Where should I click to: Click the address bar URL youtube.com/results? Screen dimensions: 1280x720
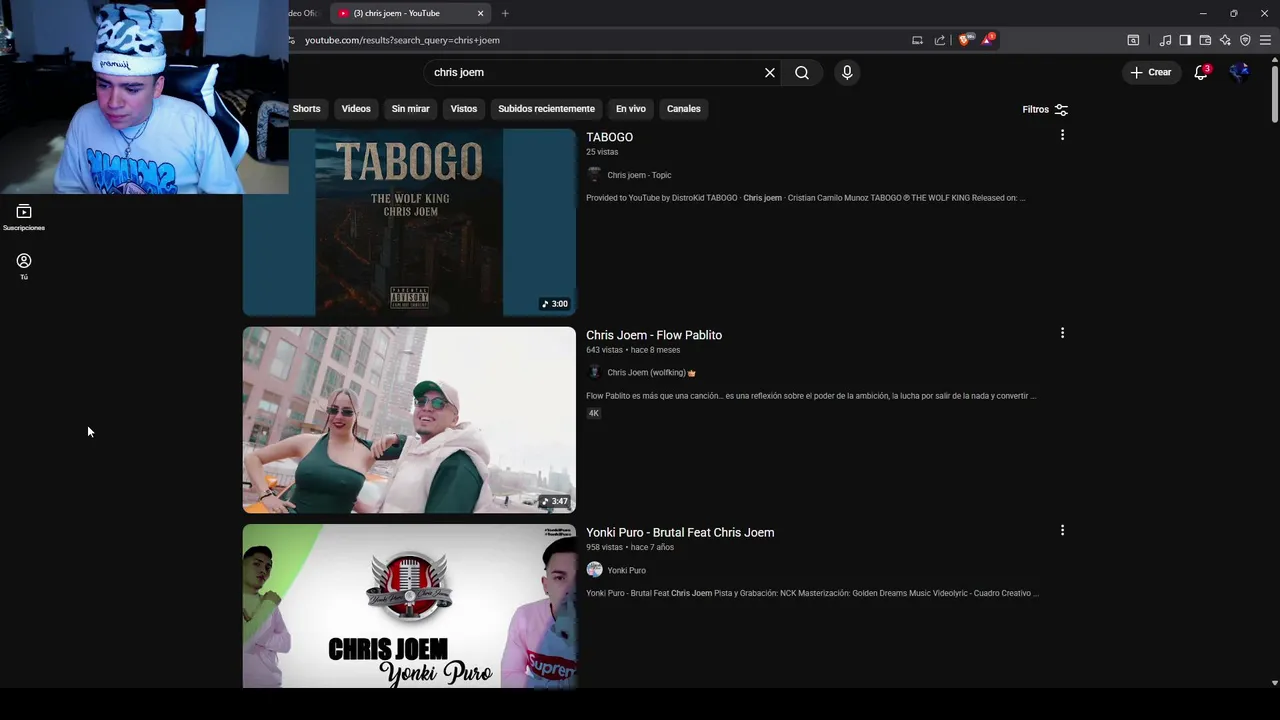pyautogui.click(x=402, y=40)
